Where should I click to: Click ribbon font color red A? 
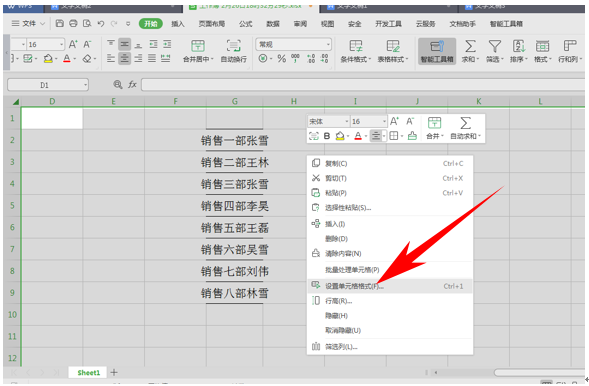67,59
